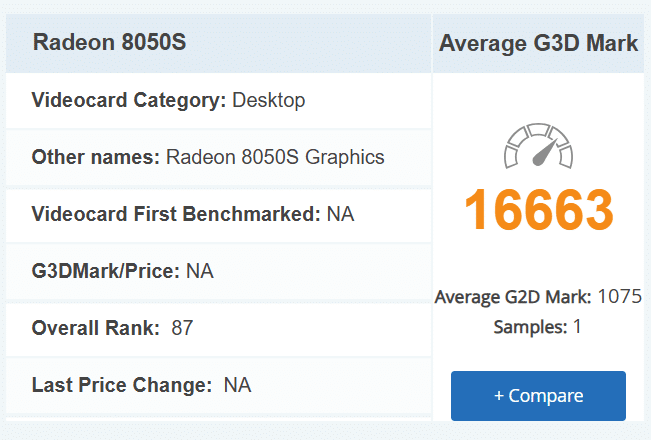Click the Last Price Change: NA row
The image size is (651, 440).
click(x=218, y=385)
